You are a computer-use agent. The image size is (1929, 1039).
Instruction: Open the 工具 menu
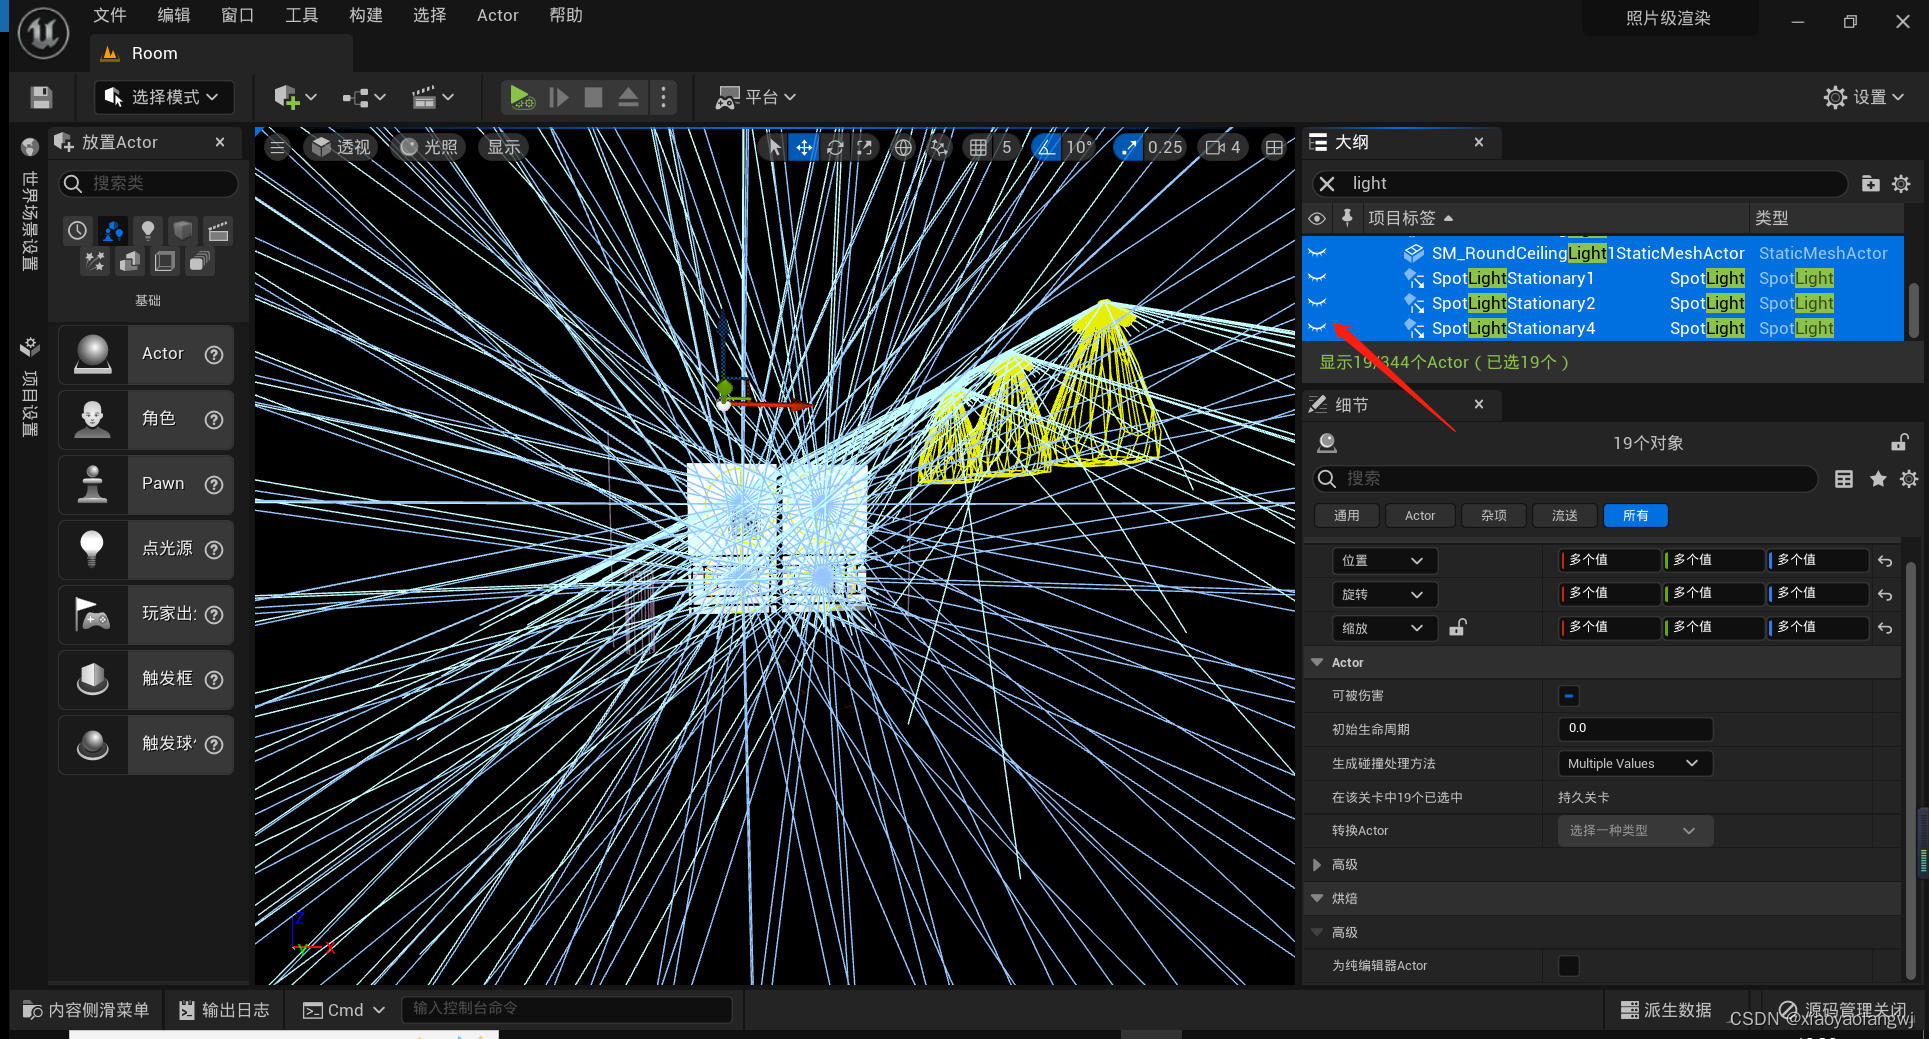tap(302, 15)
